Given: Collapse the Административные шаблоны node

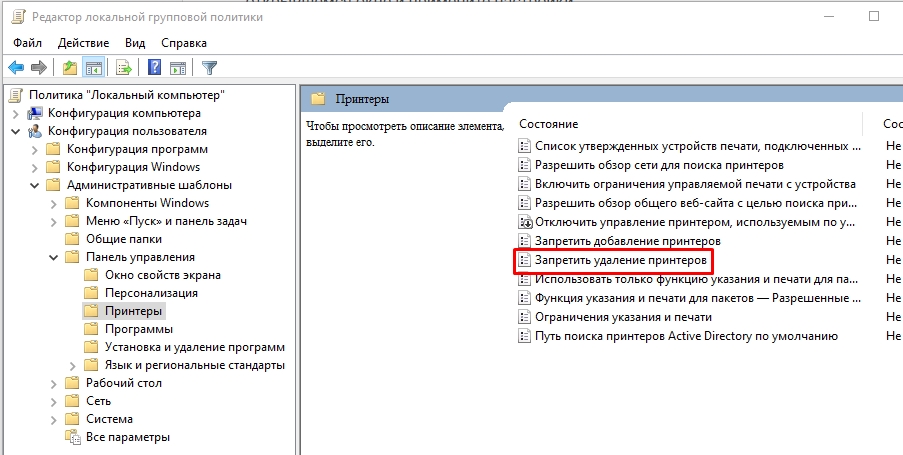Looking at the screenshot, I should (35, 185).
